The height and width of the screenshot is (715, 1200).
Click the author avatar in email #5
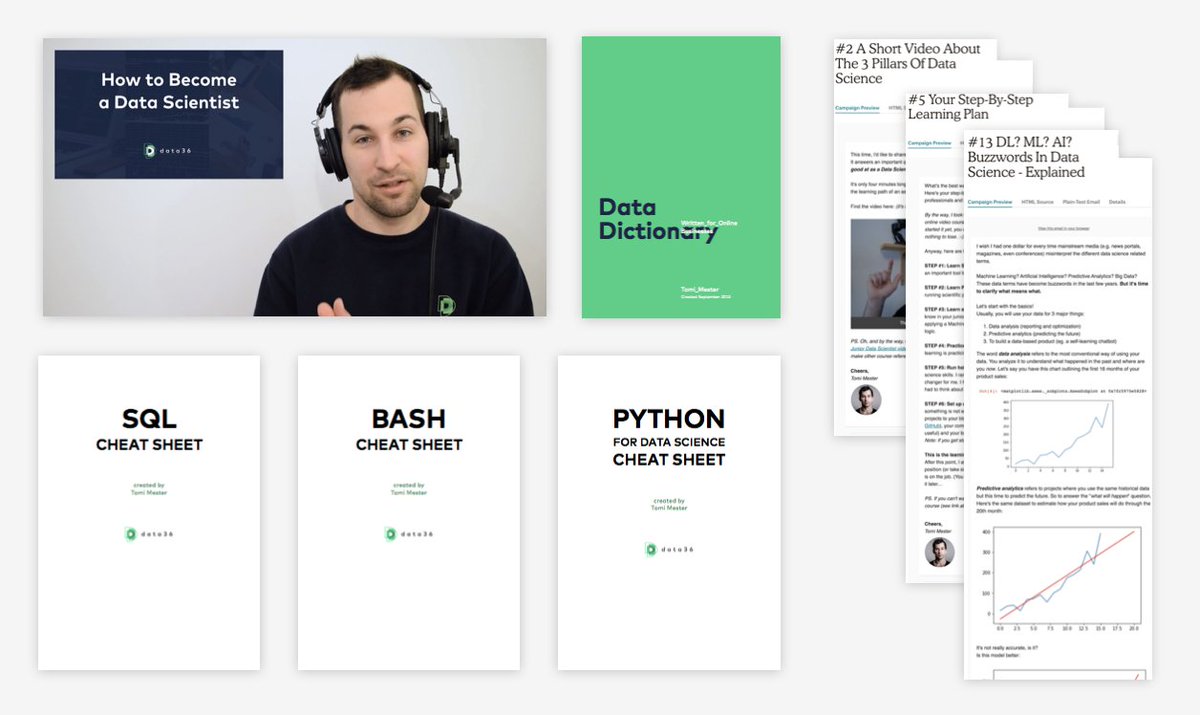tap(939, 552)
